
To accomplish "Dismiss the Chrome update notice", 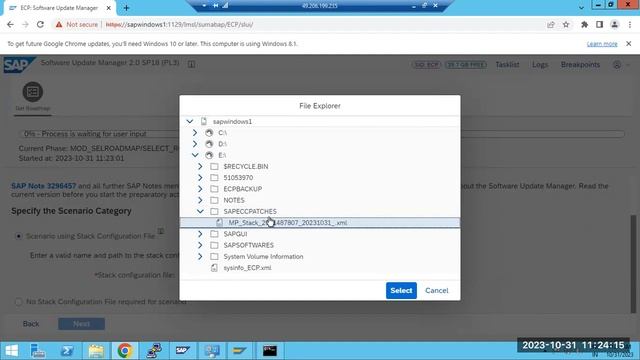I will tap(629, 43).
